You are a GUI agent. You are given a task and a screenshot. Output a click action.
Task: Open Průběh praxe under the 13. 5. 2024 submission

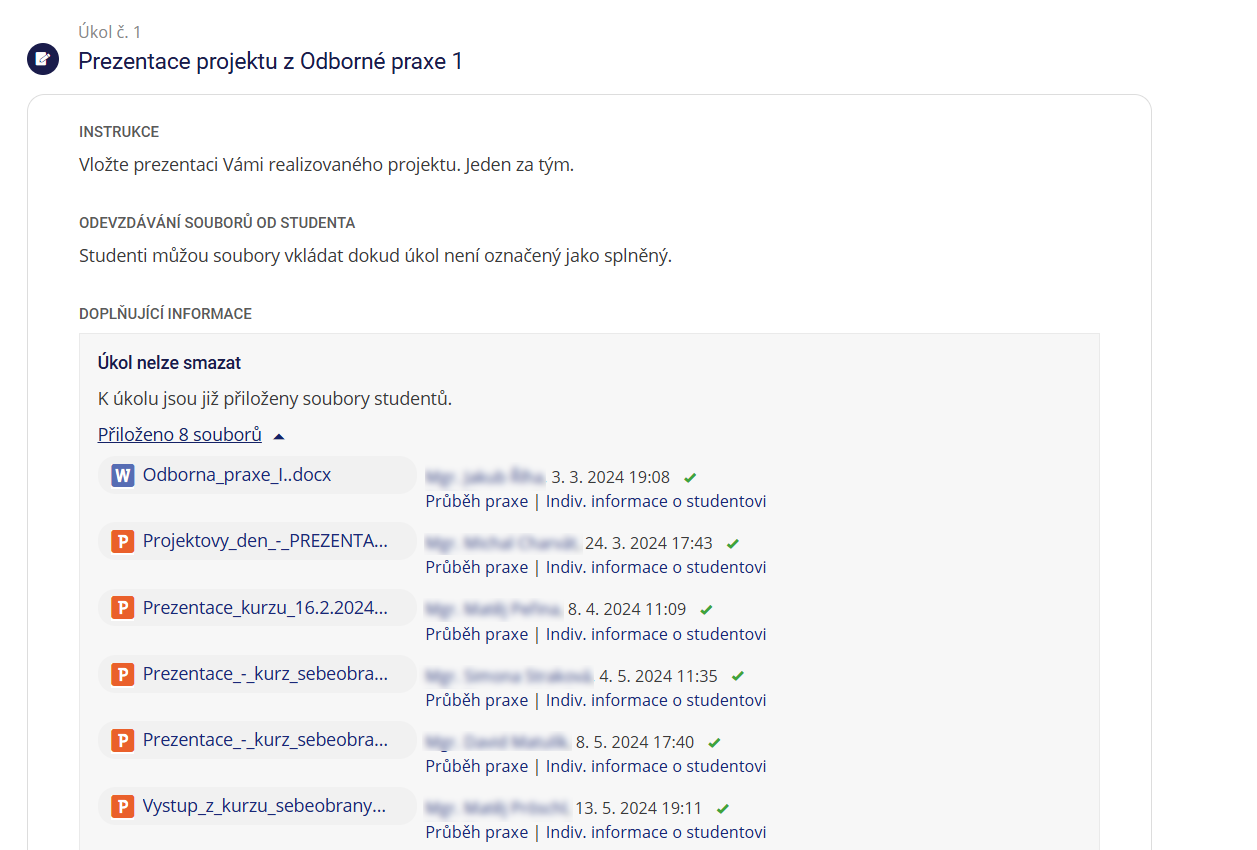click(476, 832)
